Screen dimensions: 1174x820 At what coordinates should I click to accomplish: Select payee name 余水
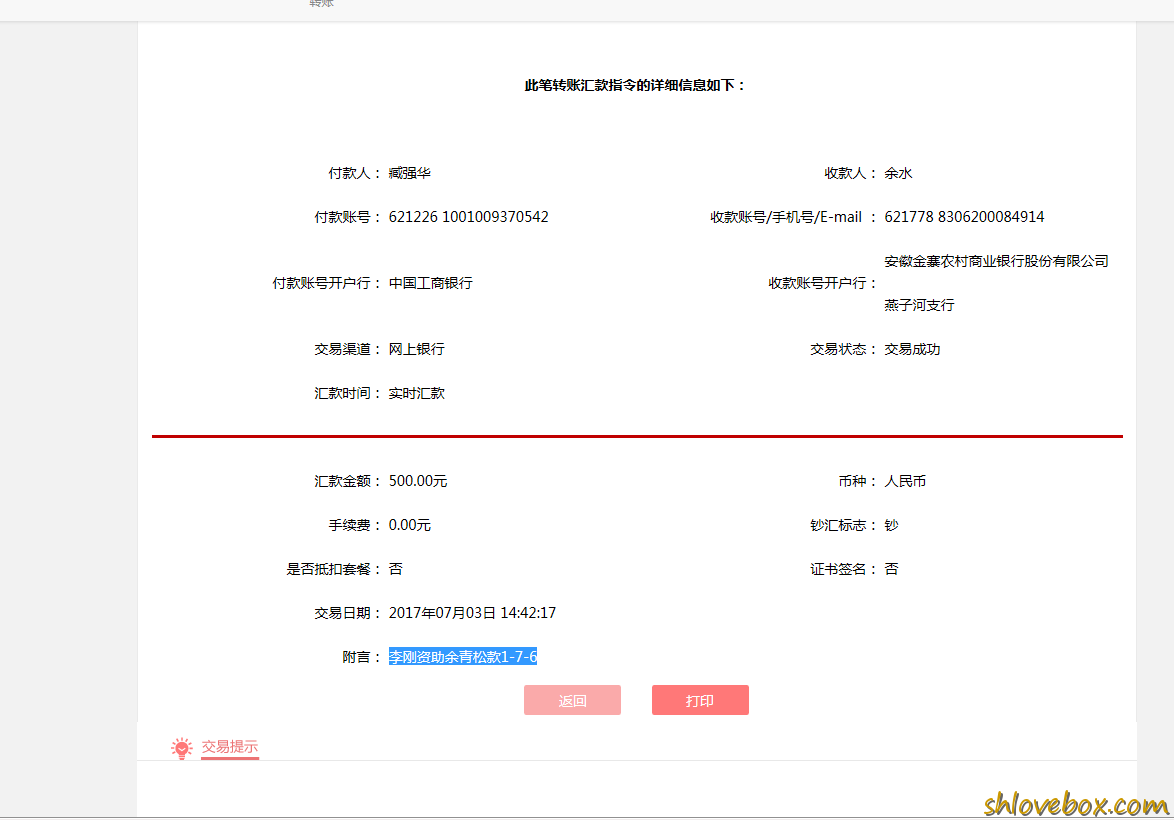898,173
